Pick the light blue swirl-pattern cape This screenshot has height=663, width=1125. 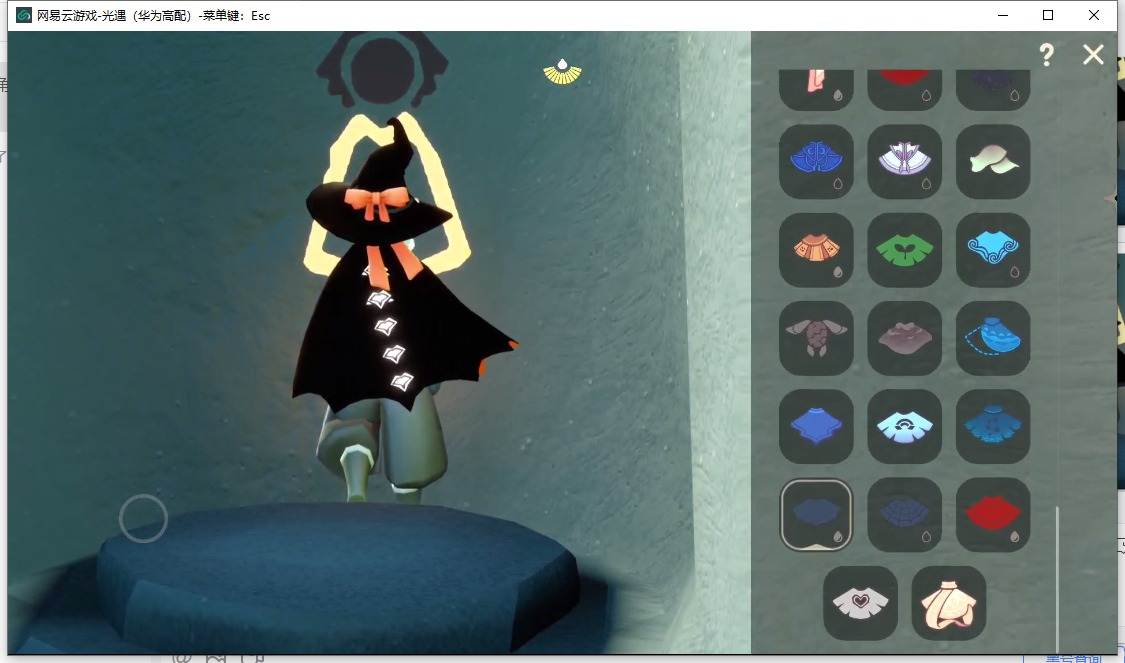993,250
